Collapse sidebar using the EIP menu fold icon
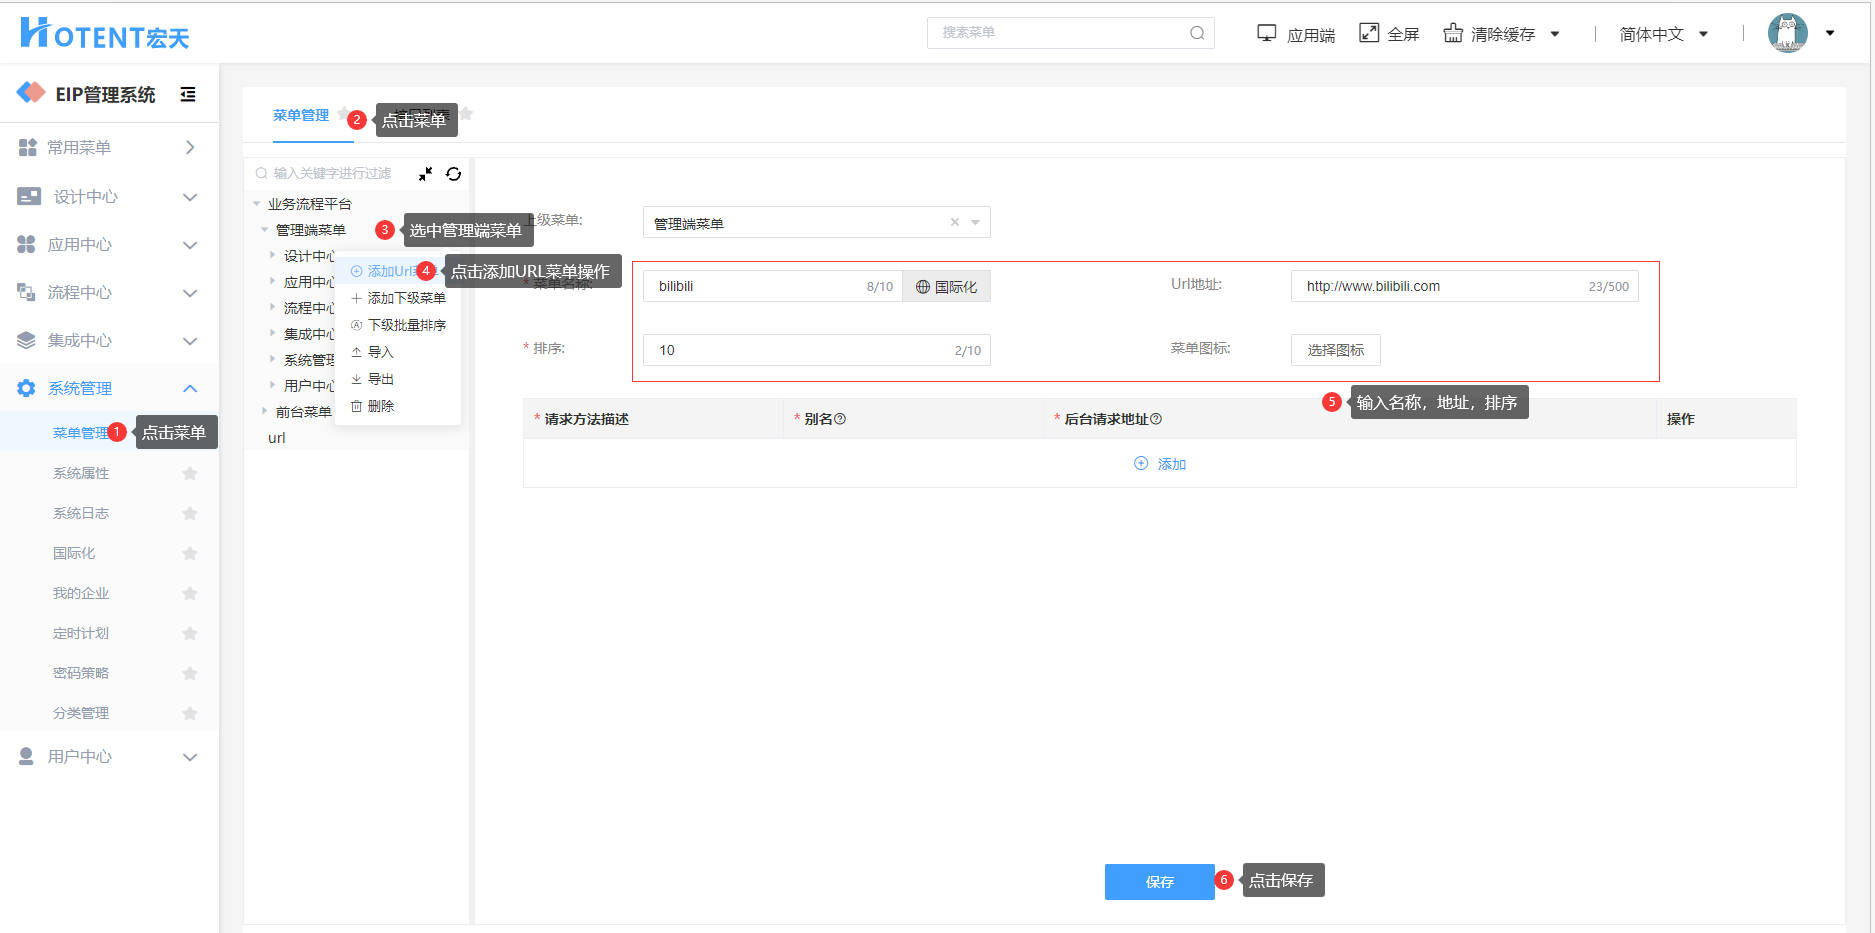The image size is (1875, 933). pyautogui.click(x=188, y=94)
